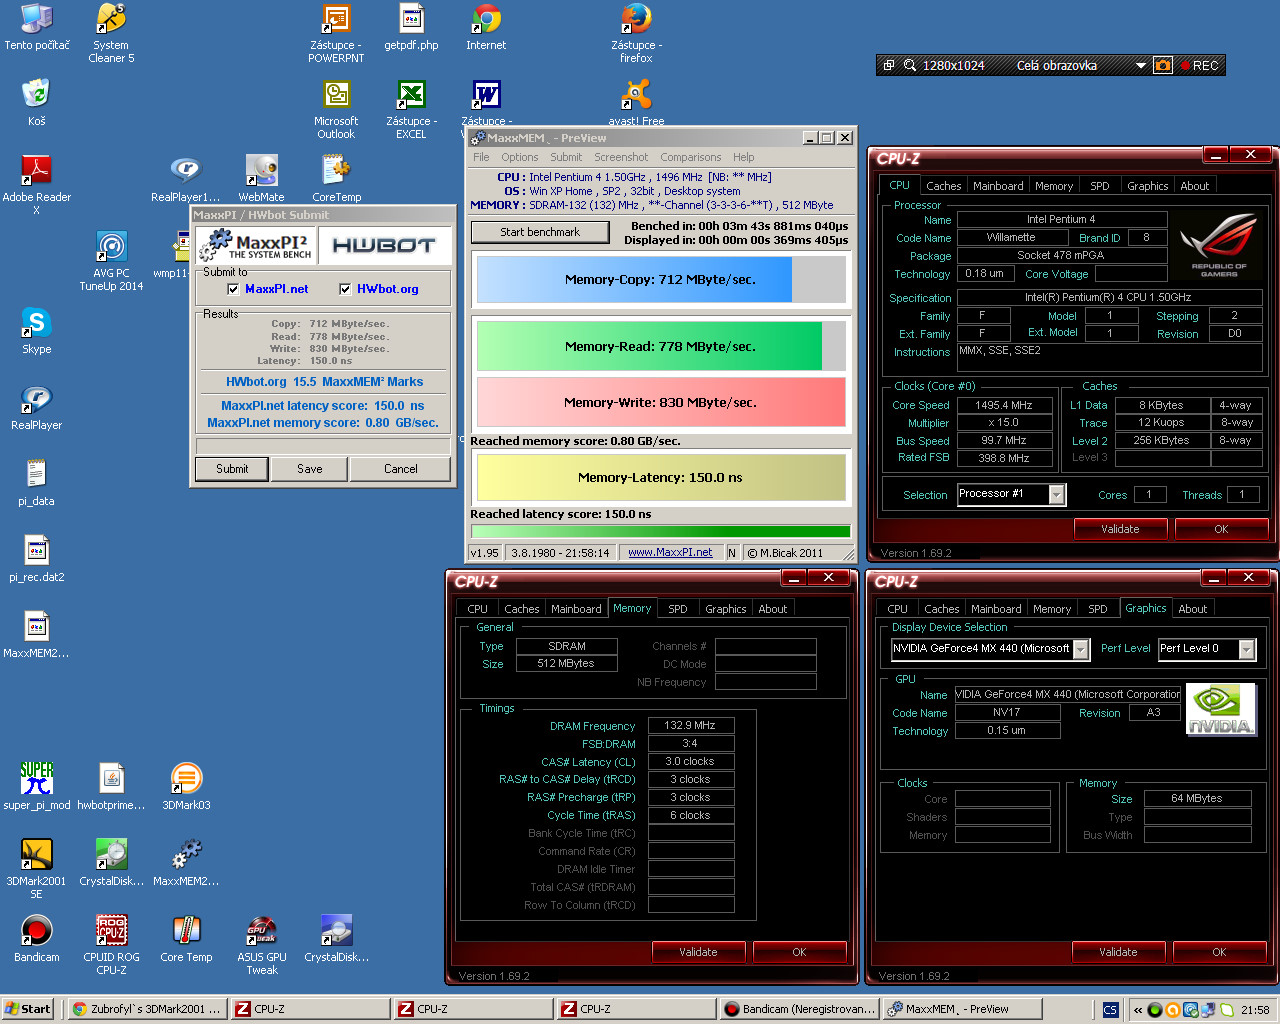
Task: Open the Firefox shortcut desktop icon
Action: [636, 19]
